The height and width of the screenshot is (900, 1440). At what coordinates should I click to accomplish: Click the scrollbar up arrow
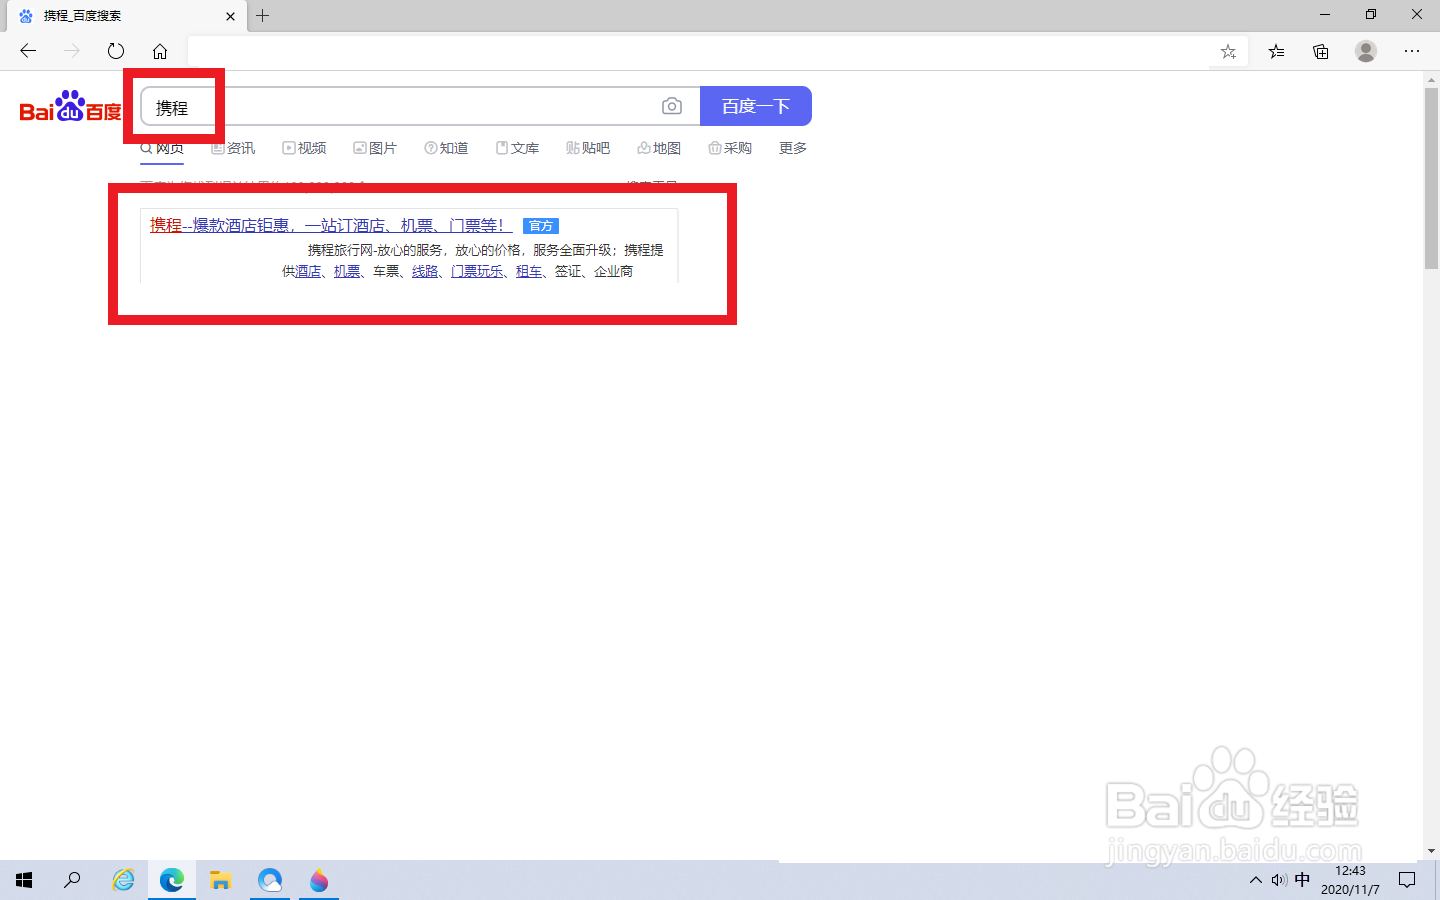pos(1431,80)
